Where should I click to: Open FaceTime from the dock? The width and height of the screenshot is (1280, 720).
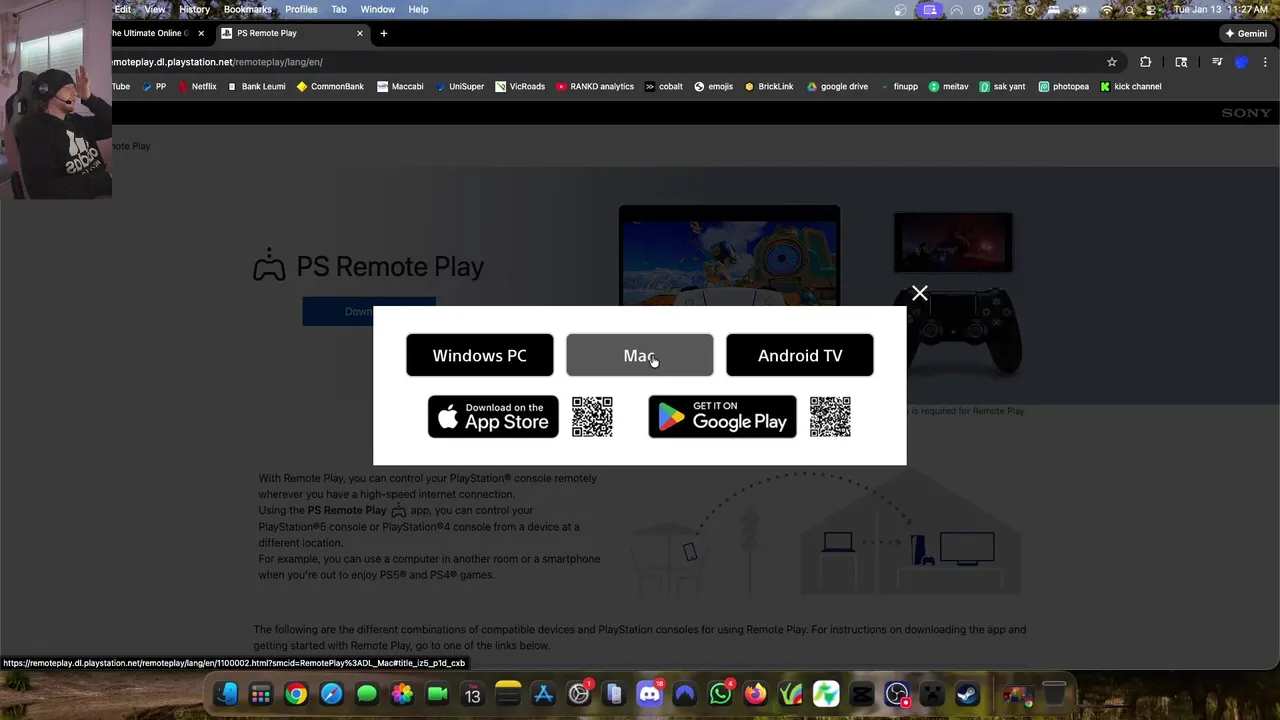click(437, 694)
